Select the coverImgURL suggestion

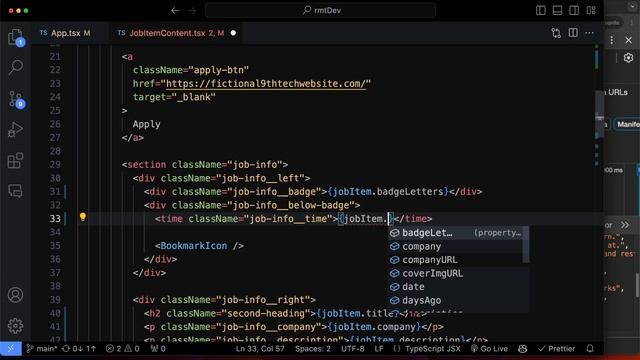click(456, 273)
